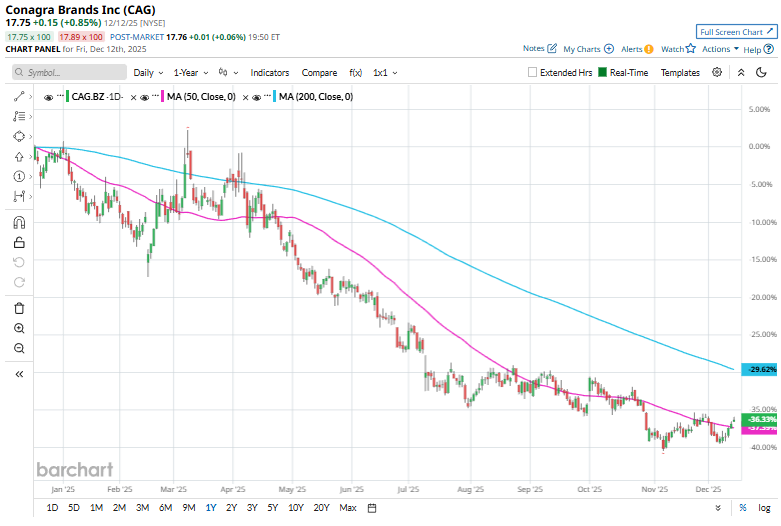Remove the CAG.BZ series with X
This screenshot has width=781, height=526.
[x=133, y=98]
